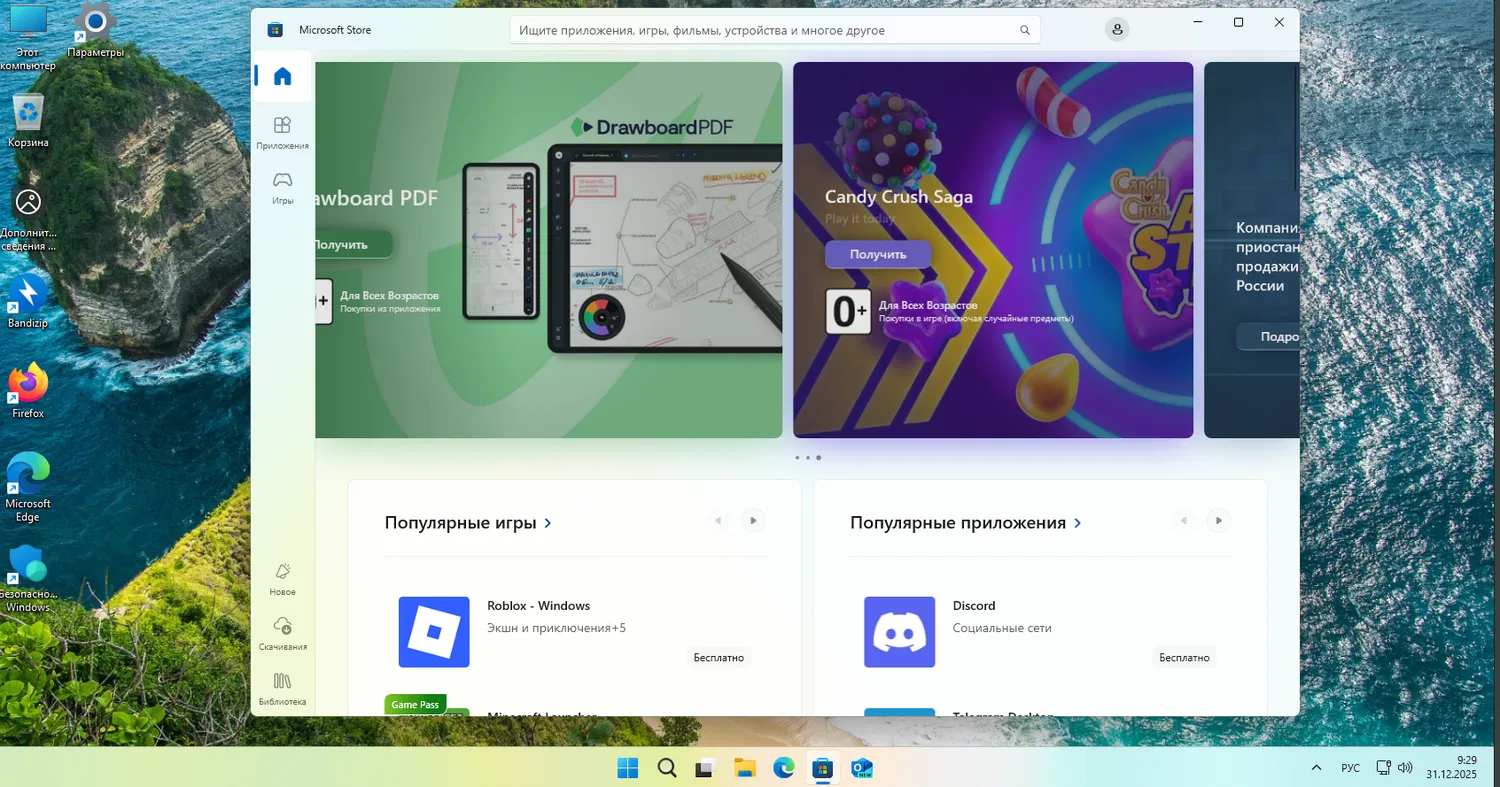
Task: Click the 0+ age rating badge
Action: 849,312
